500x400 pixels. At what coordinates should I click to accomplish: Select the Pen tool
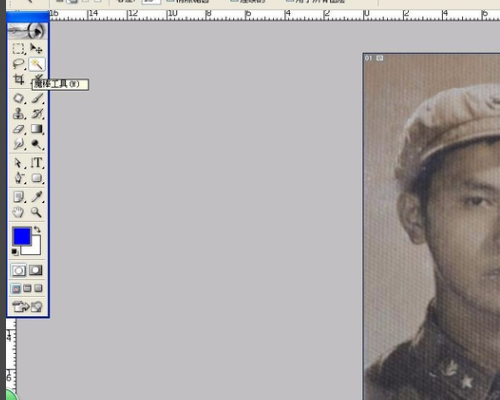[x=18, y=178]
